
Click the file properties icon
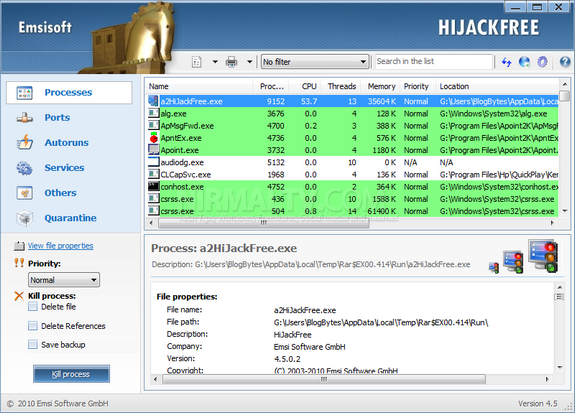click(x=19, y=246)
